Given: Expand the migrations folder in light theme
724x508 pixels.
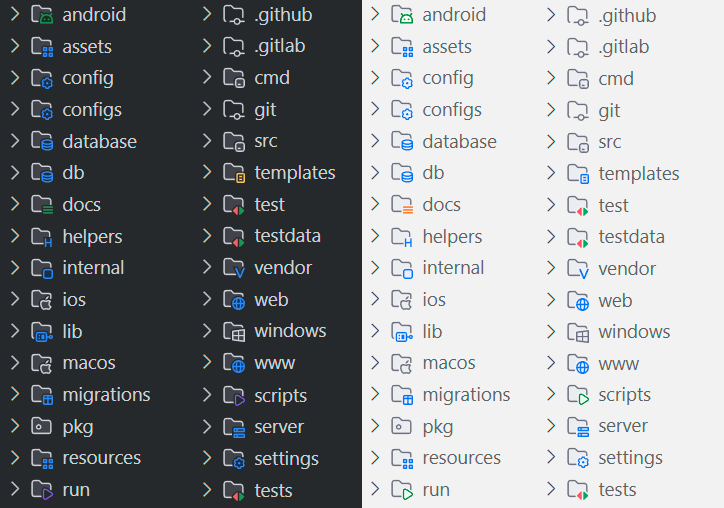Looking at the screenshot, I should point(375,394).
